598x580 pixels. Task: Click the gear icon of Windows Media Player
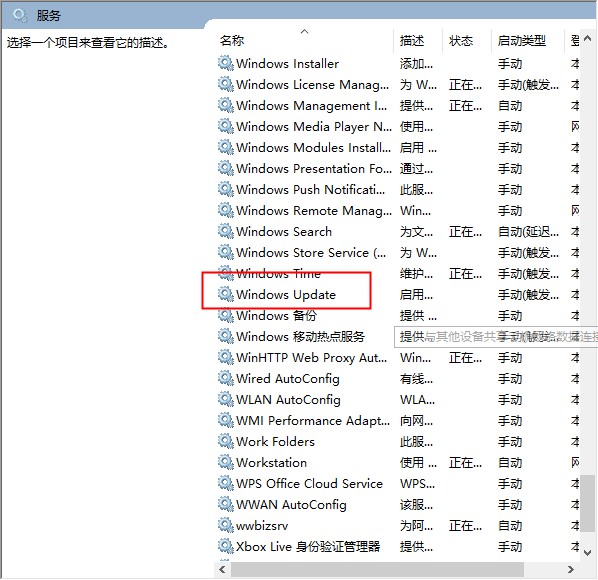(225, 126)
